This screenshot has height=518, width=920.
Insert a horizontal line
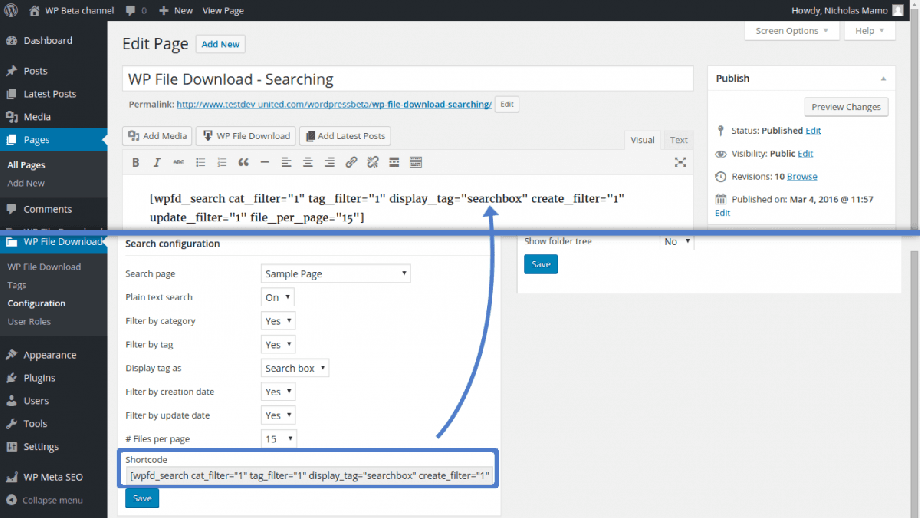pos(265,162)
